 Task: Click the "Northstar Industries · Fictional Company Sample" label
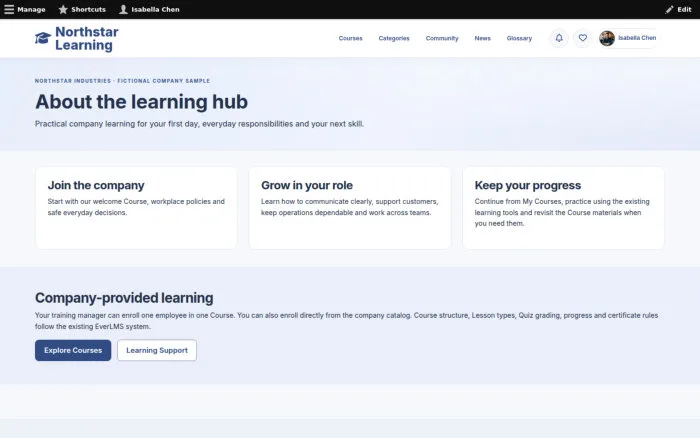122,81
